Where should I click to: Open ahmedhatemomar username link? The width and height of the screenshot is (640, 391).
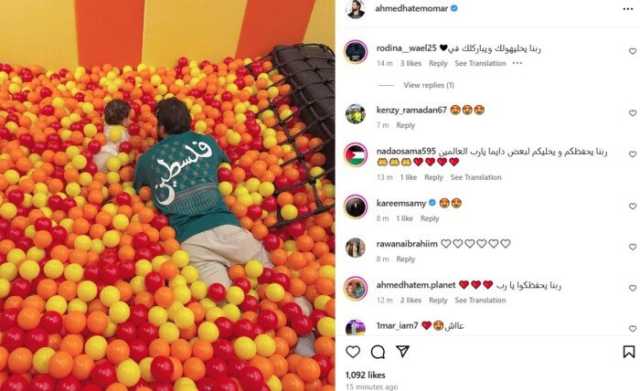click(x=411, y=8)
